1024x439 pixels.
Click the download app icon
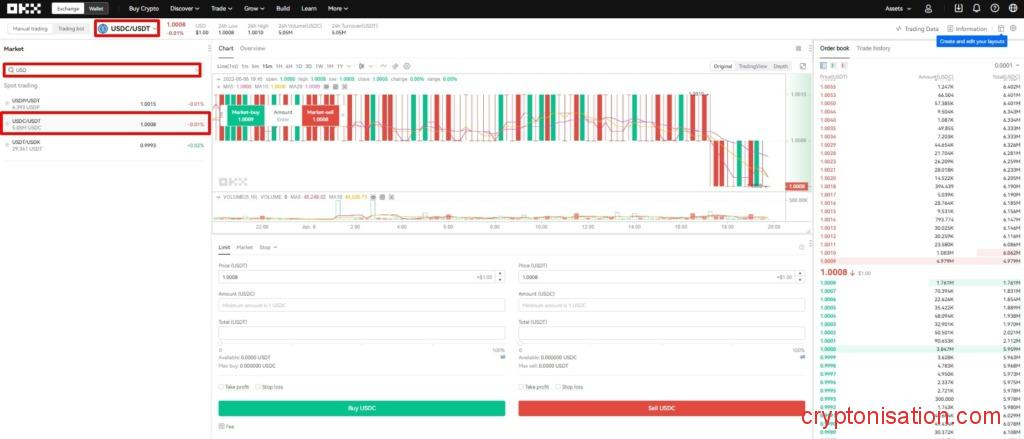pos(961,8)
